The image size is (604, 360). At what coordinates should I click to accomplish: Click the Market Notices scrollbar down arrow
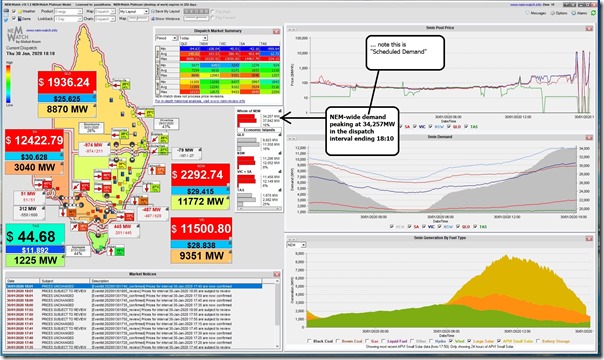click(x=277, y=346)
